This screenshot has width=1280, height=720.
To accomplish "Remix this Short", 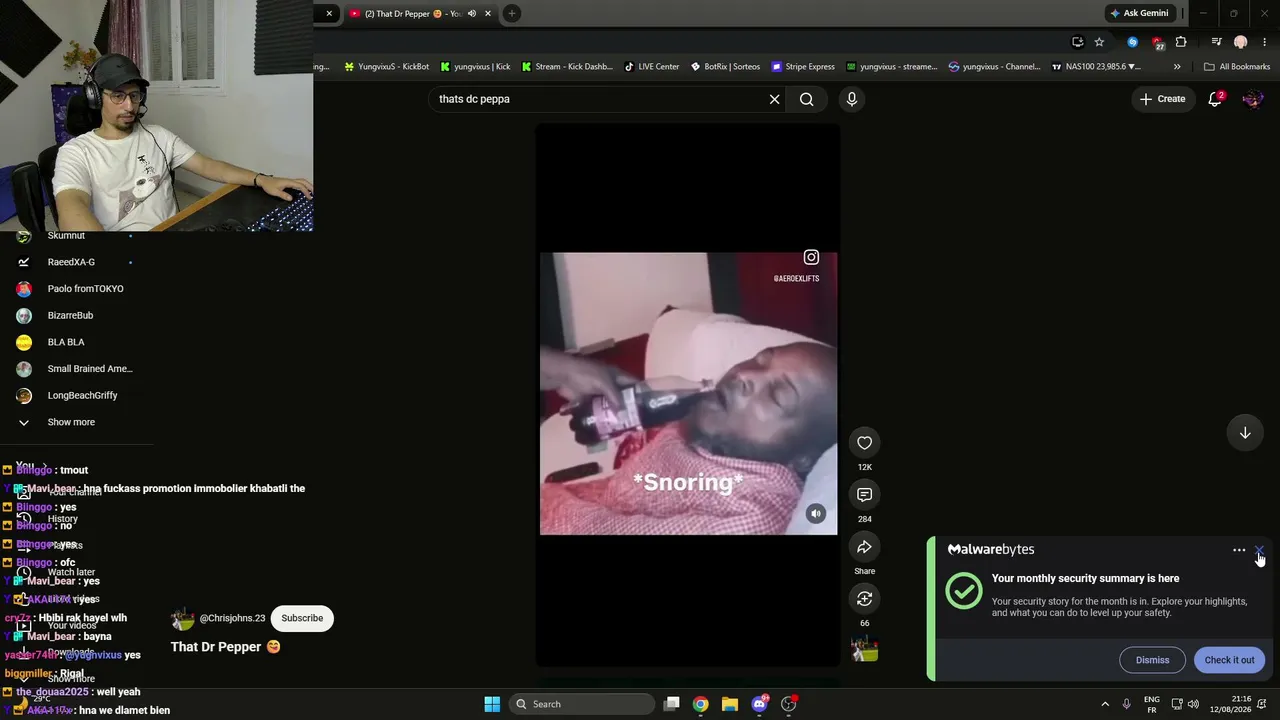I will 865,599.
